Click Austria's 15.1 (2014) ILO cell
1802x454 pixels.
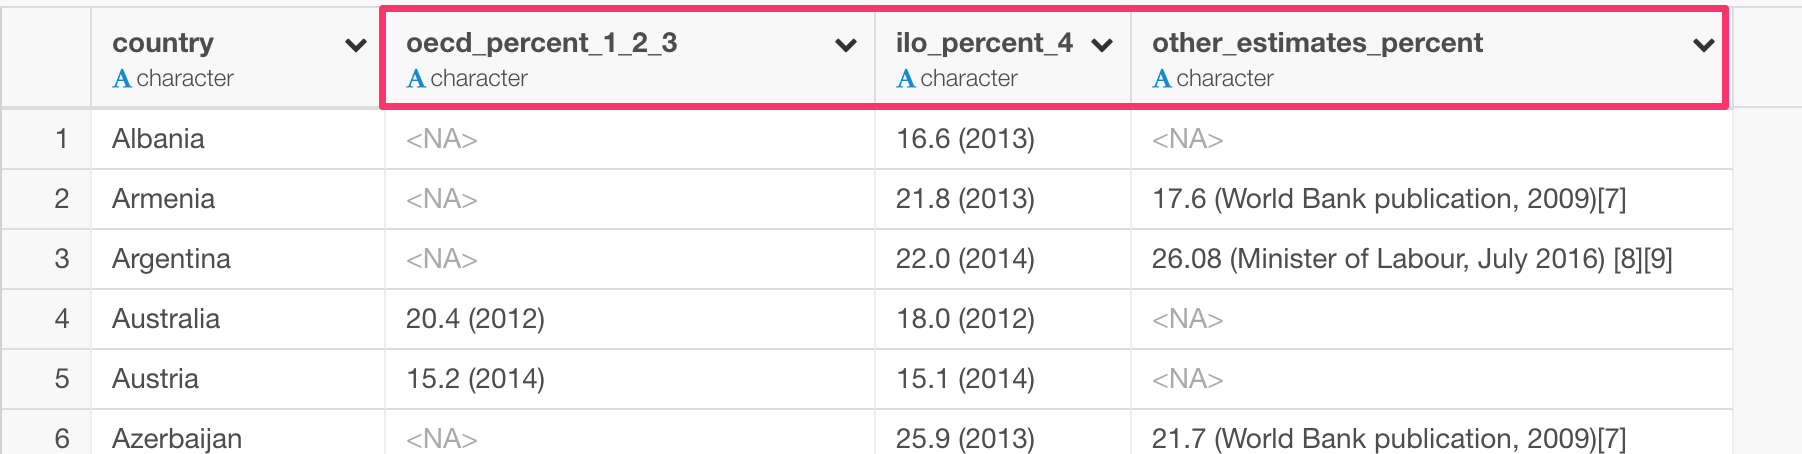(1003, 379)
